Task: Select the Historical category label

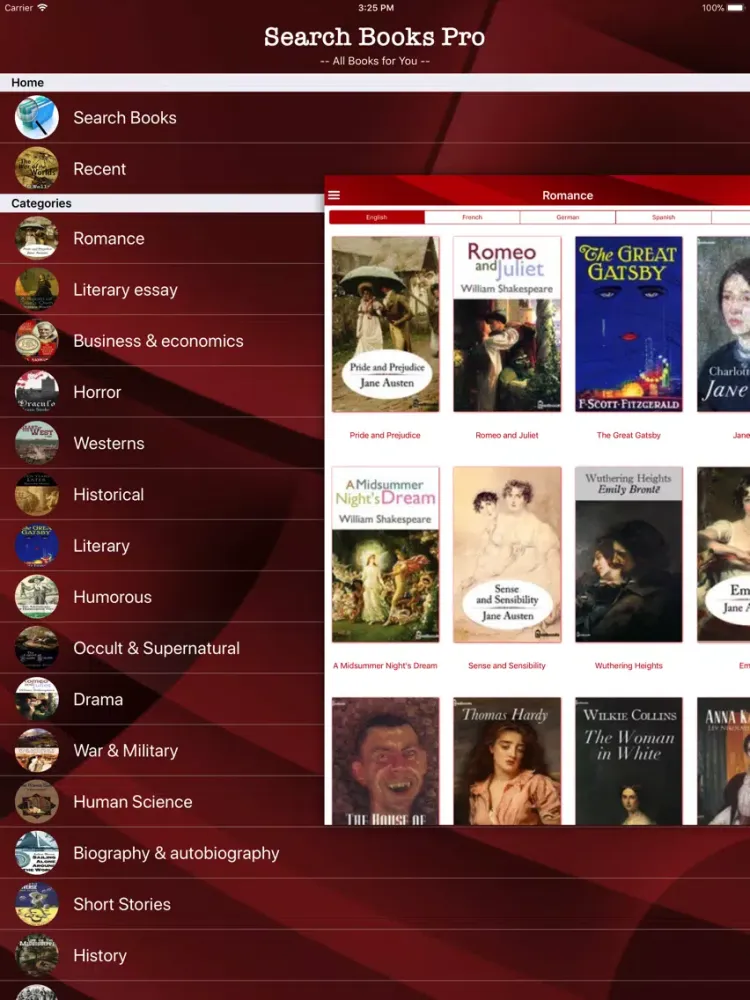Action: 108,494
